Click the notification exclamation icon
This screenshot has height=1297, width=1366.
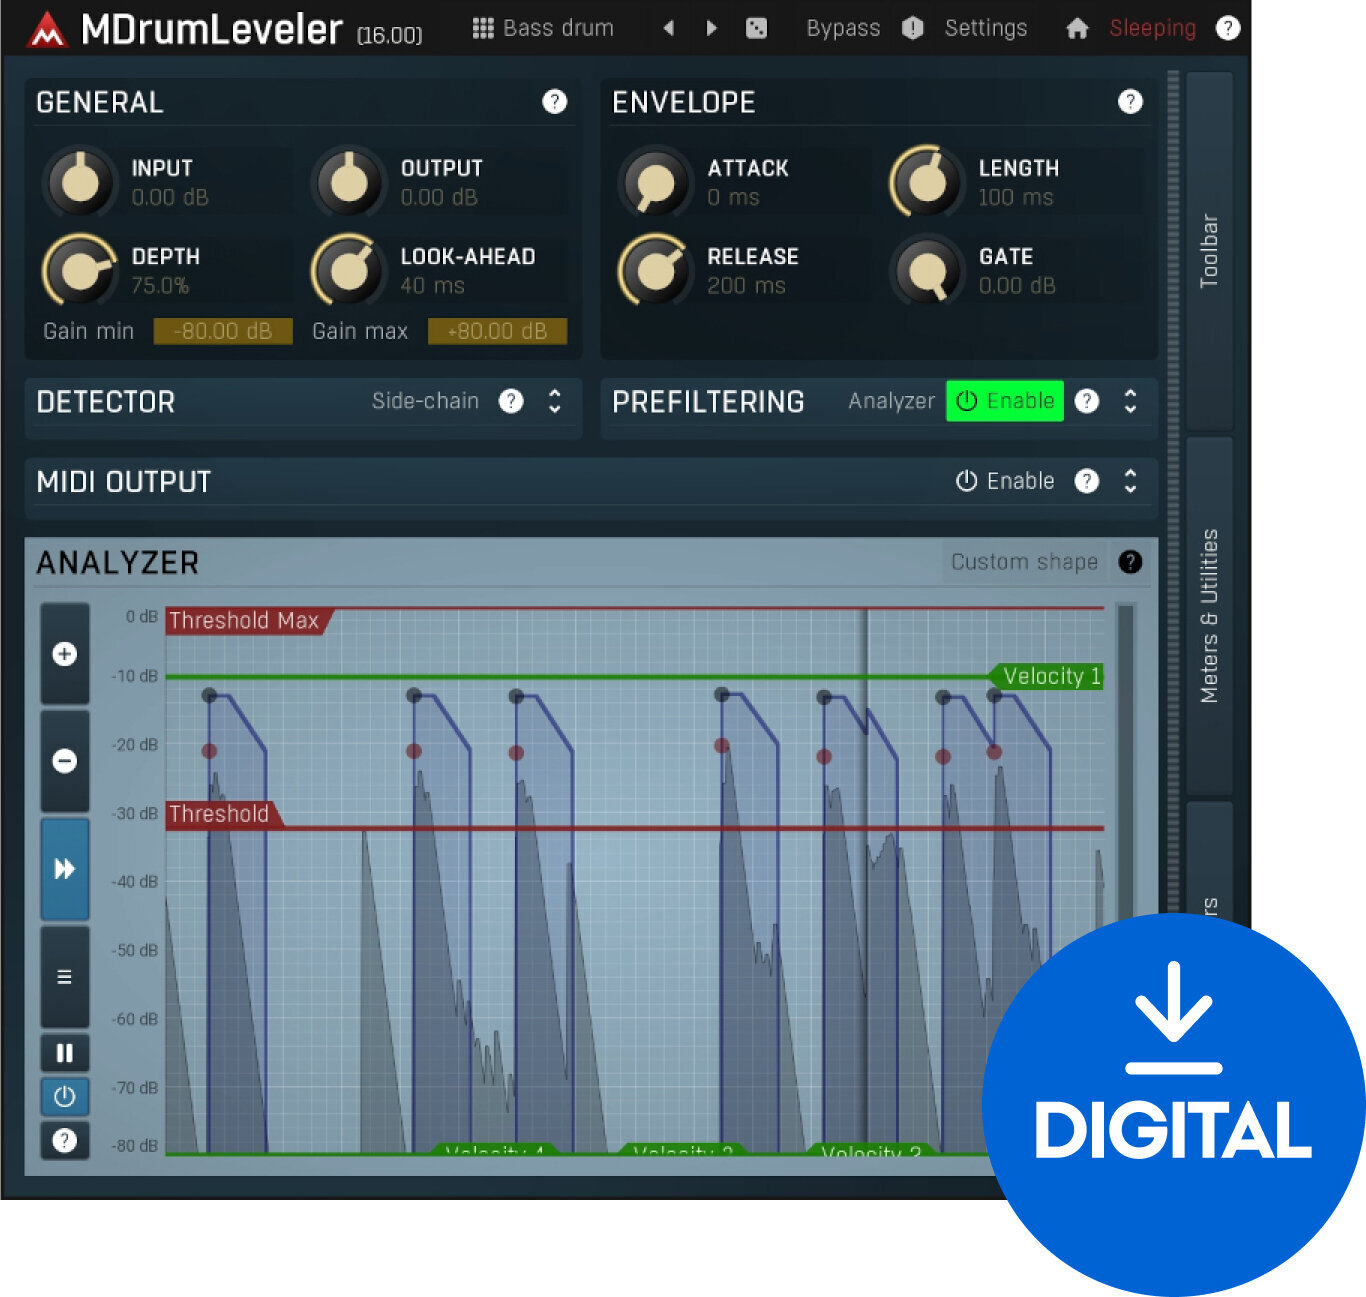coord(912,27)
